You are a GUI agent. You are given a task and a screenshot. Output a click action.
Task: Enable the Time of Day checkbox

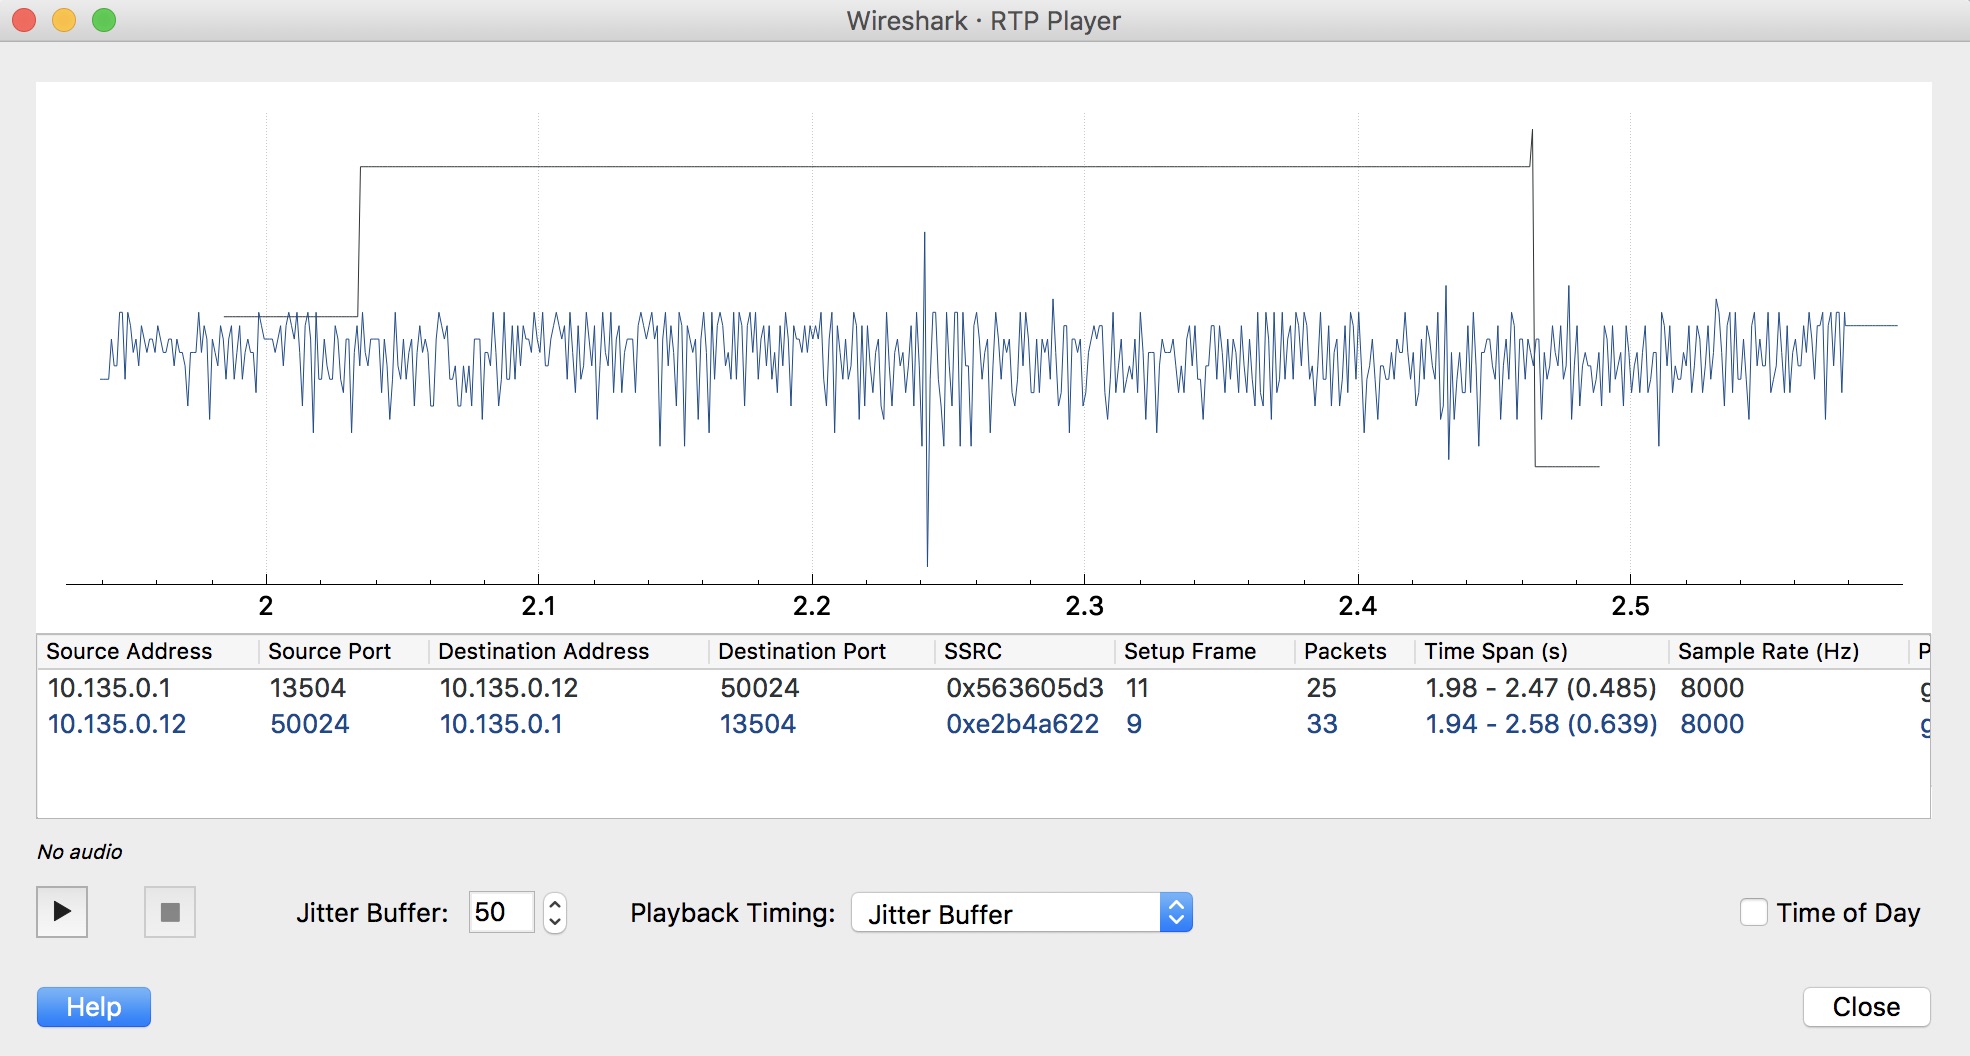1754,912
